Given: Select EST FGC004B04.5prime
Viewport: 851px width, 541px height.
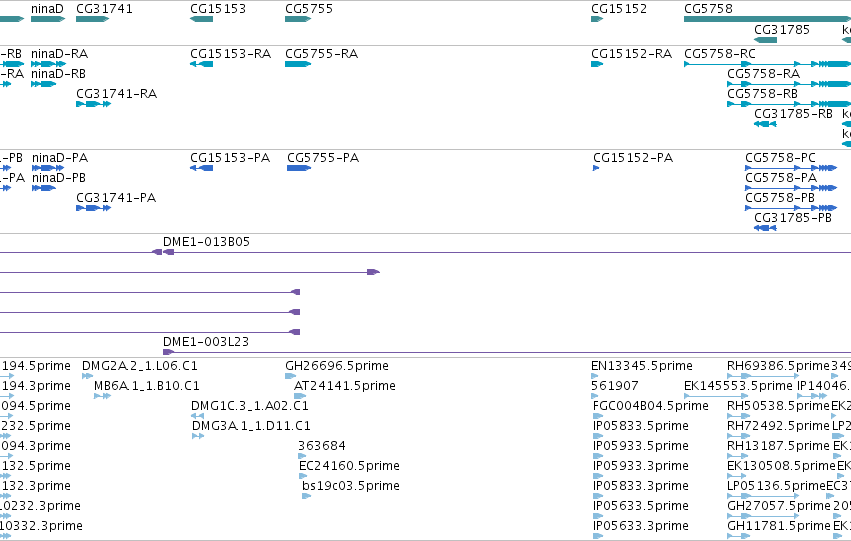Looking at the screenshot, I should (x=598, y=416).
